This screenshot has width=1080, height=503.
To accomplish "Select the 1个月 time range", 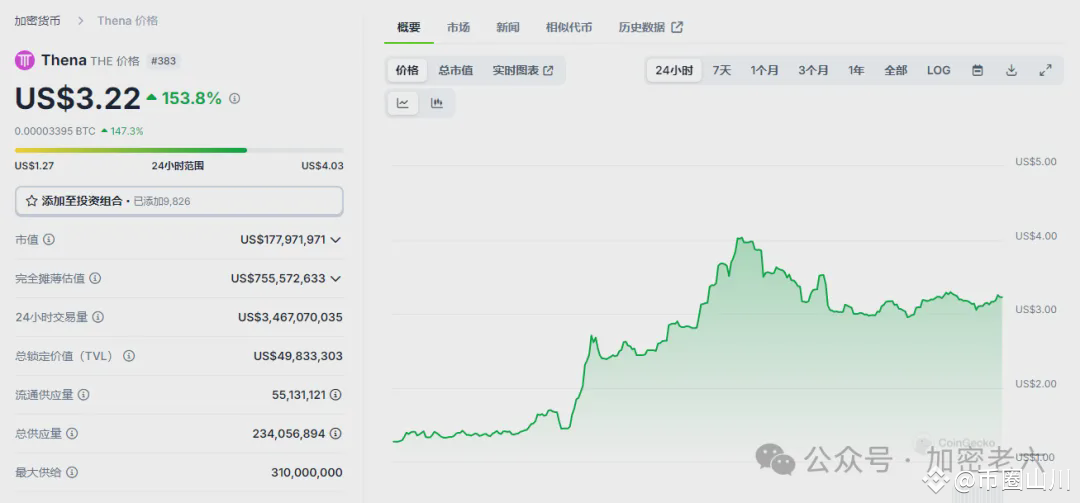I will click(765, 70).
